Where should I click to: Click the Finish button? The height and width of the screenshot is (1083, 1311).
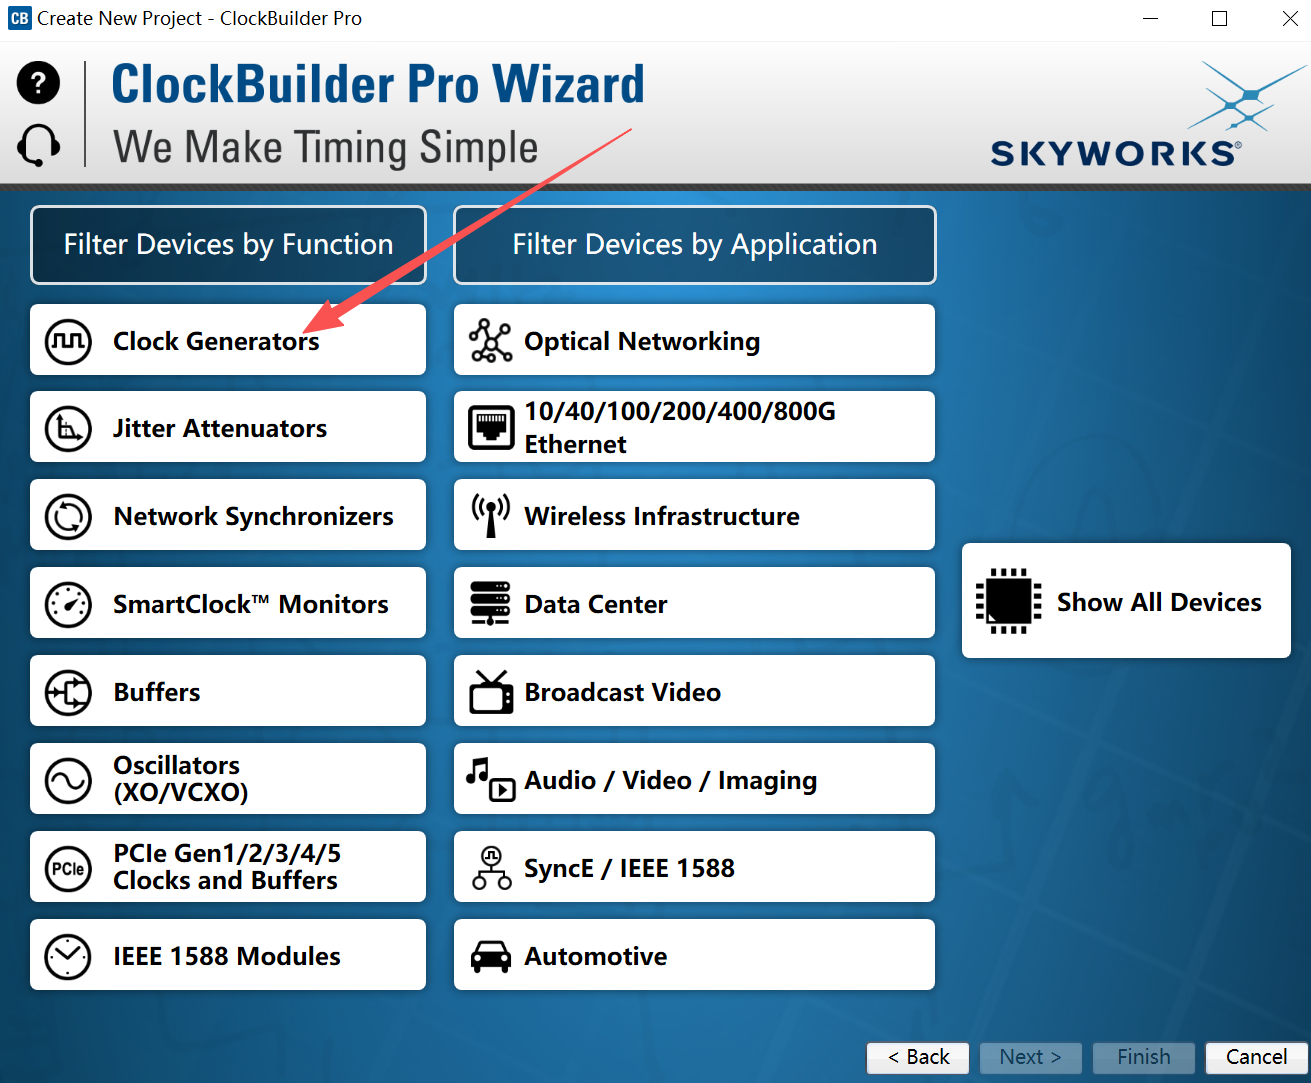(x=1144, y=1057)
